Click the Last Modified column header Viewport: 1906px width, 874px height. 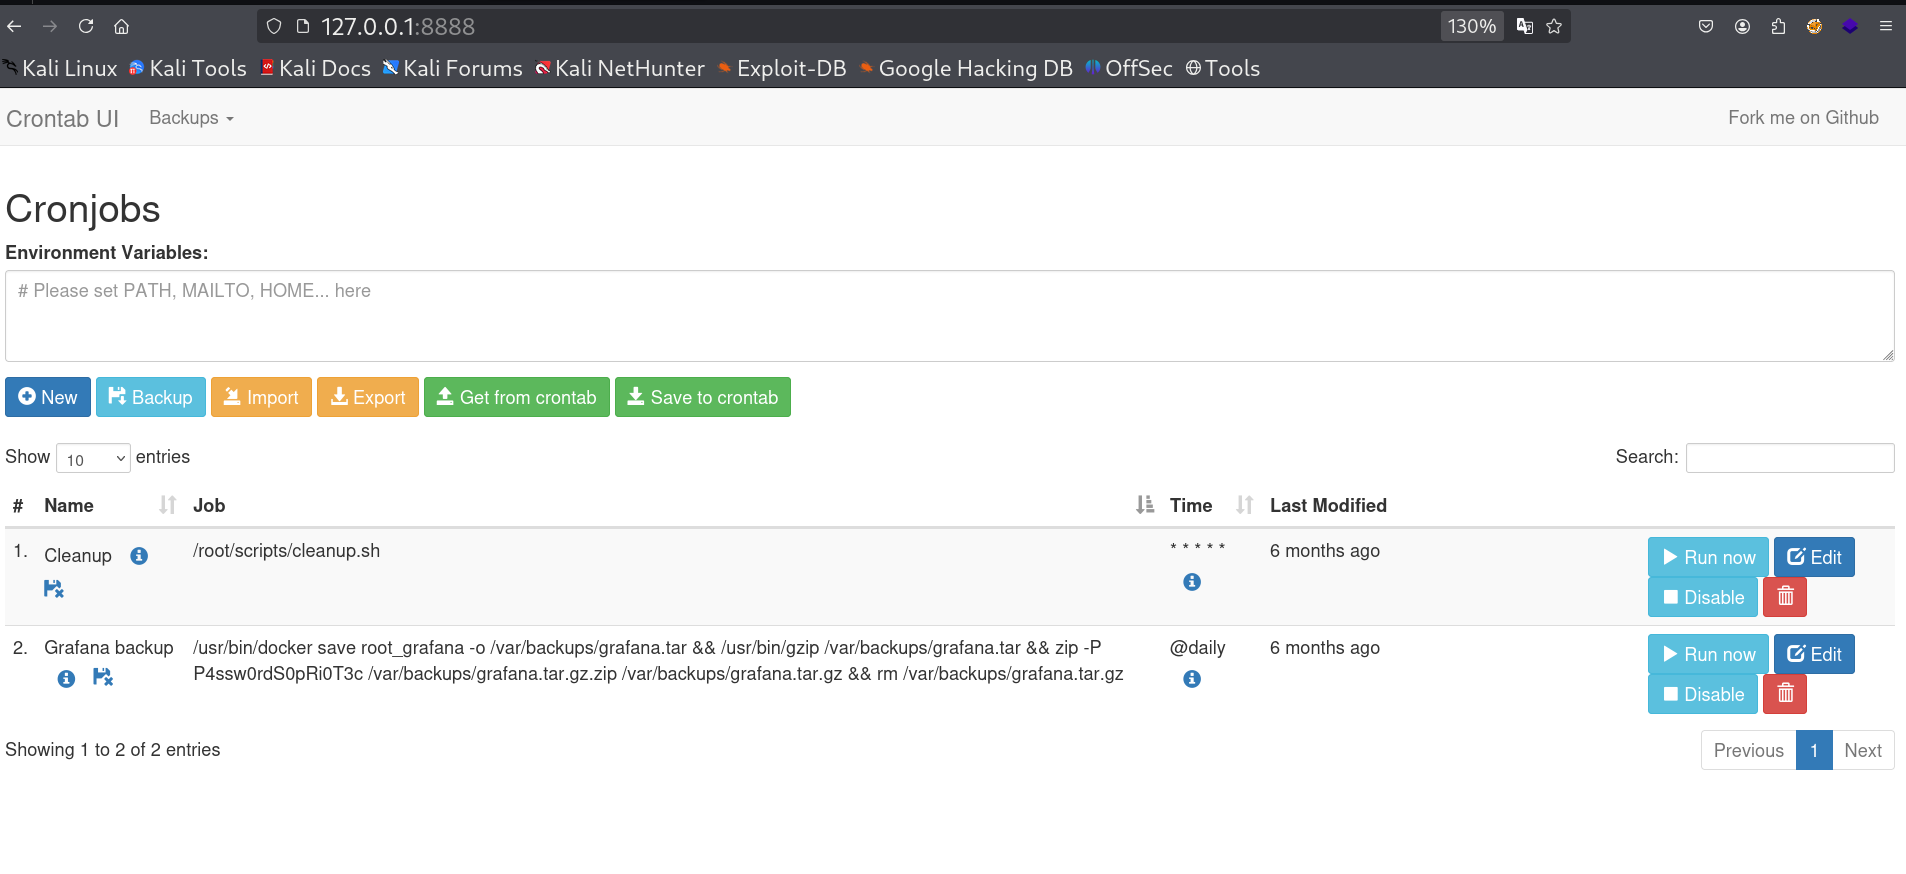coord(1328,505)
